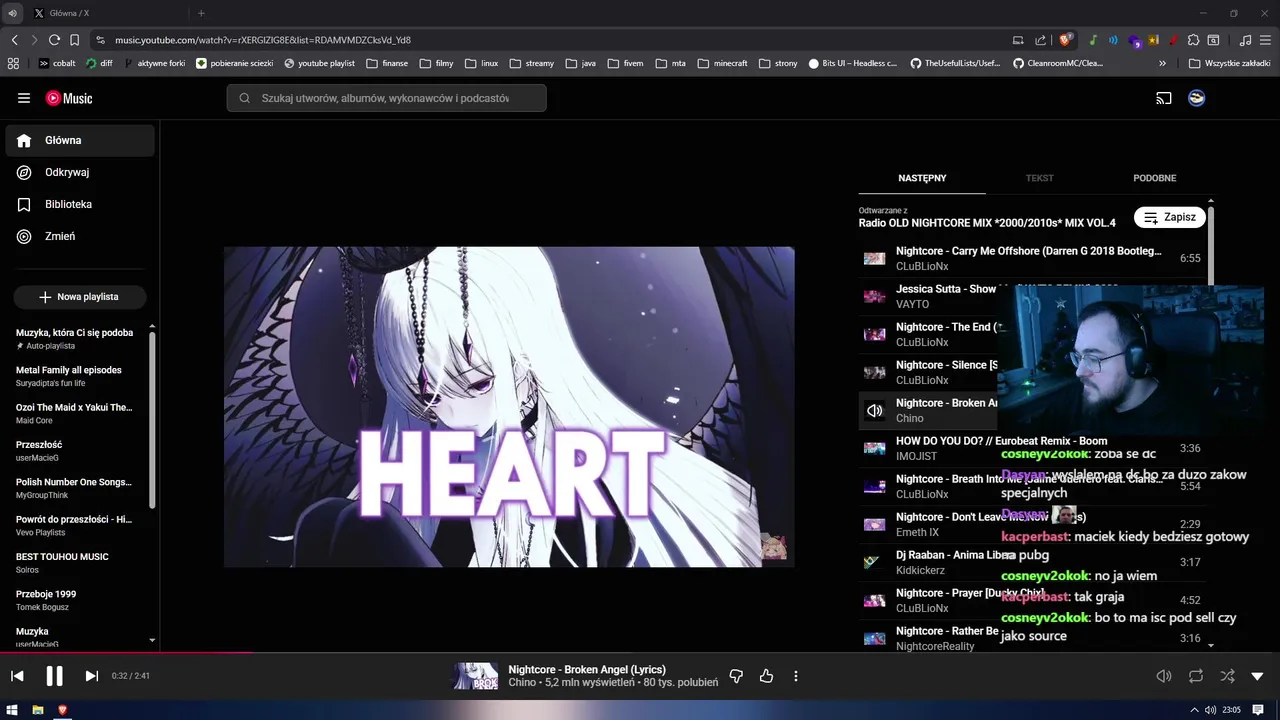The height and width of the screenshot is (720, 1280).
Task: Mute the player volume
Action: [x=1164, y=676]
